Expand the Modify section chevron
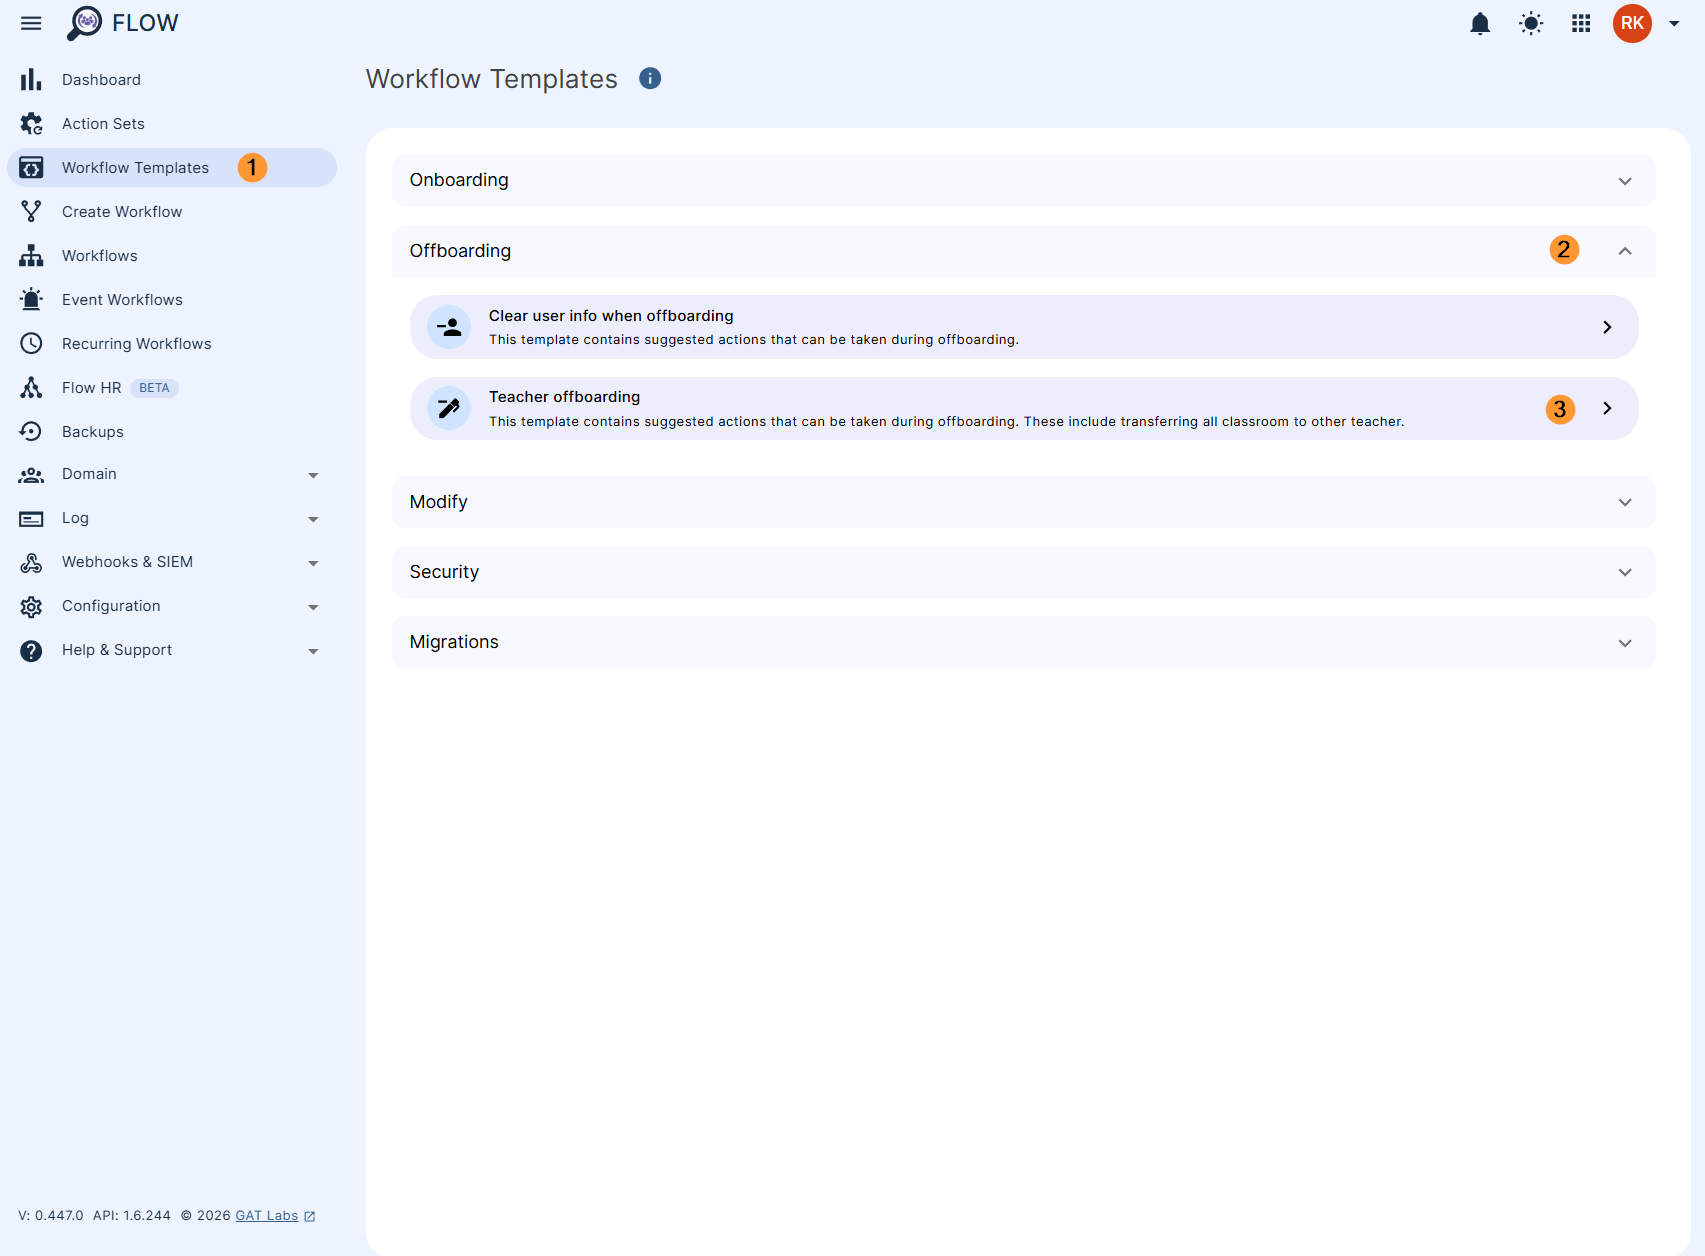Viewport: 1705px width, 1256px height. pyautogui.click(x=1625, y=502)
